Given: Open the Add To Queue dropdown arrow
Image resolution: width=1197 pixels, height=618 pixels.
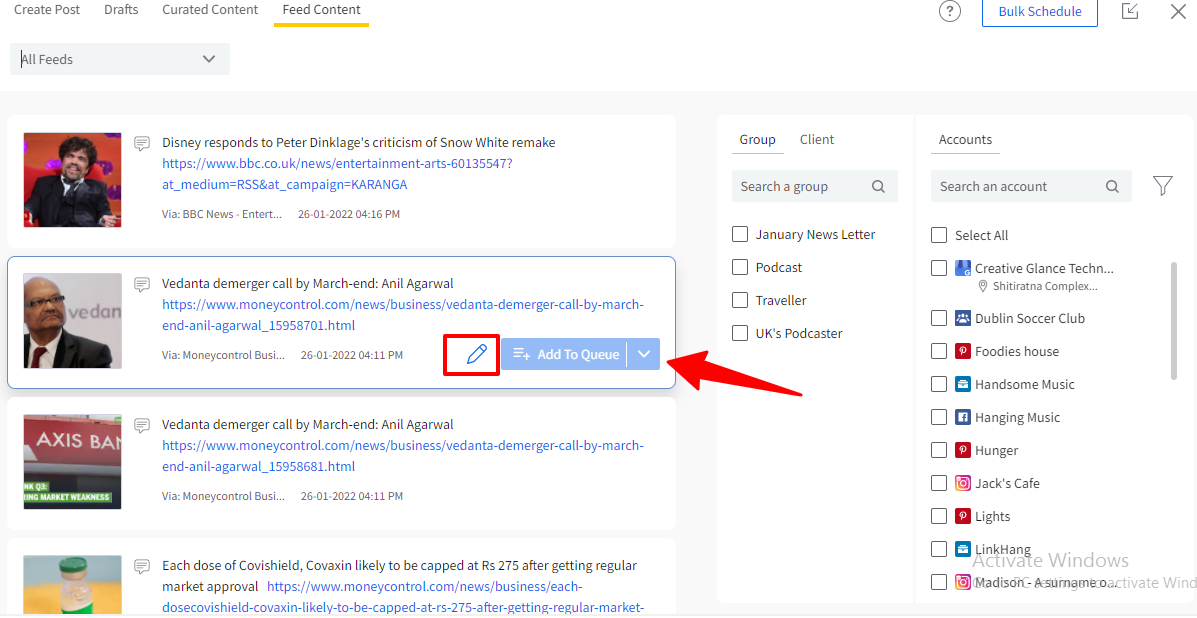Looking at the screenshot, I should pyautogui.click(x=644, y=354).
